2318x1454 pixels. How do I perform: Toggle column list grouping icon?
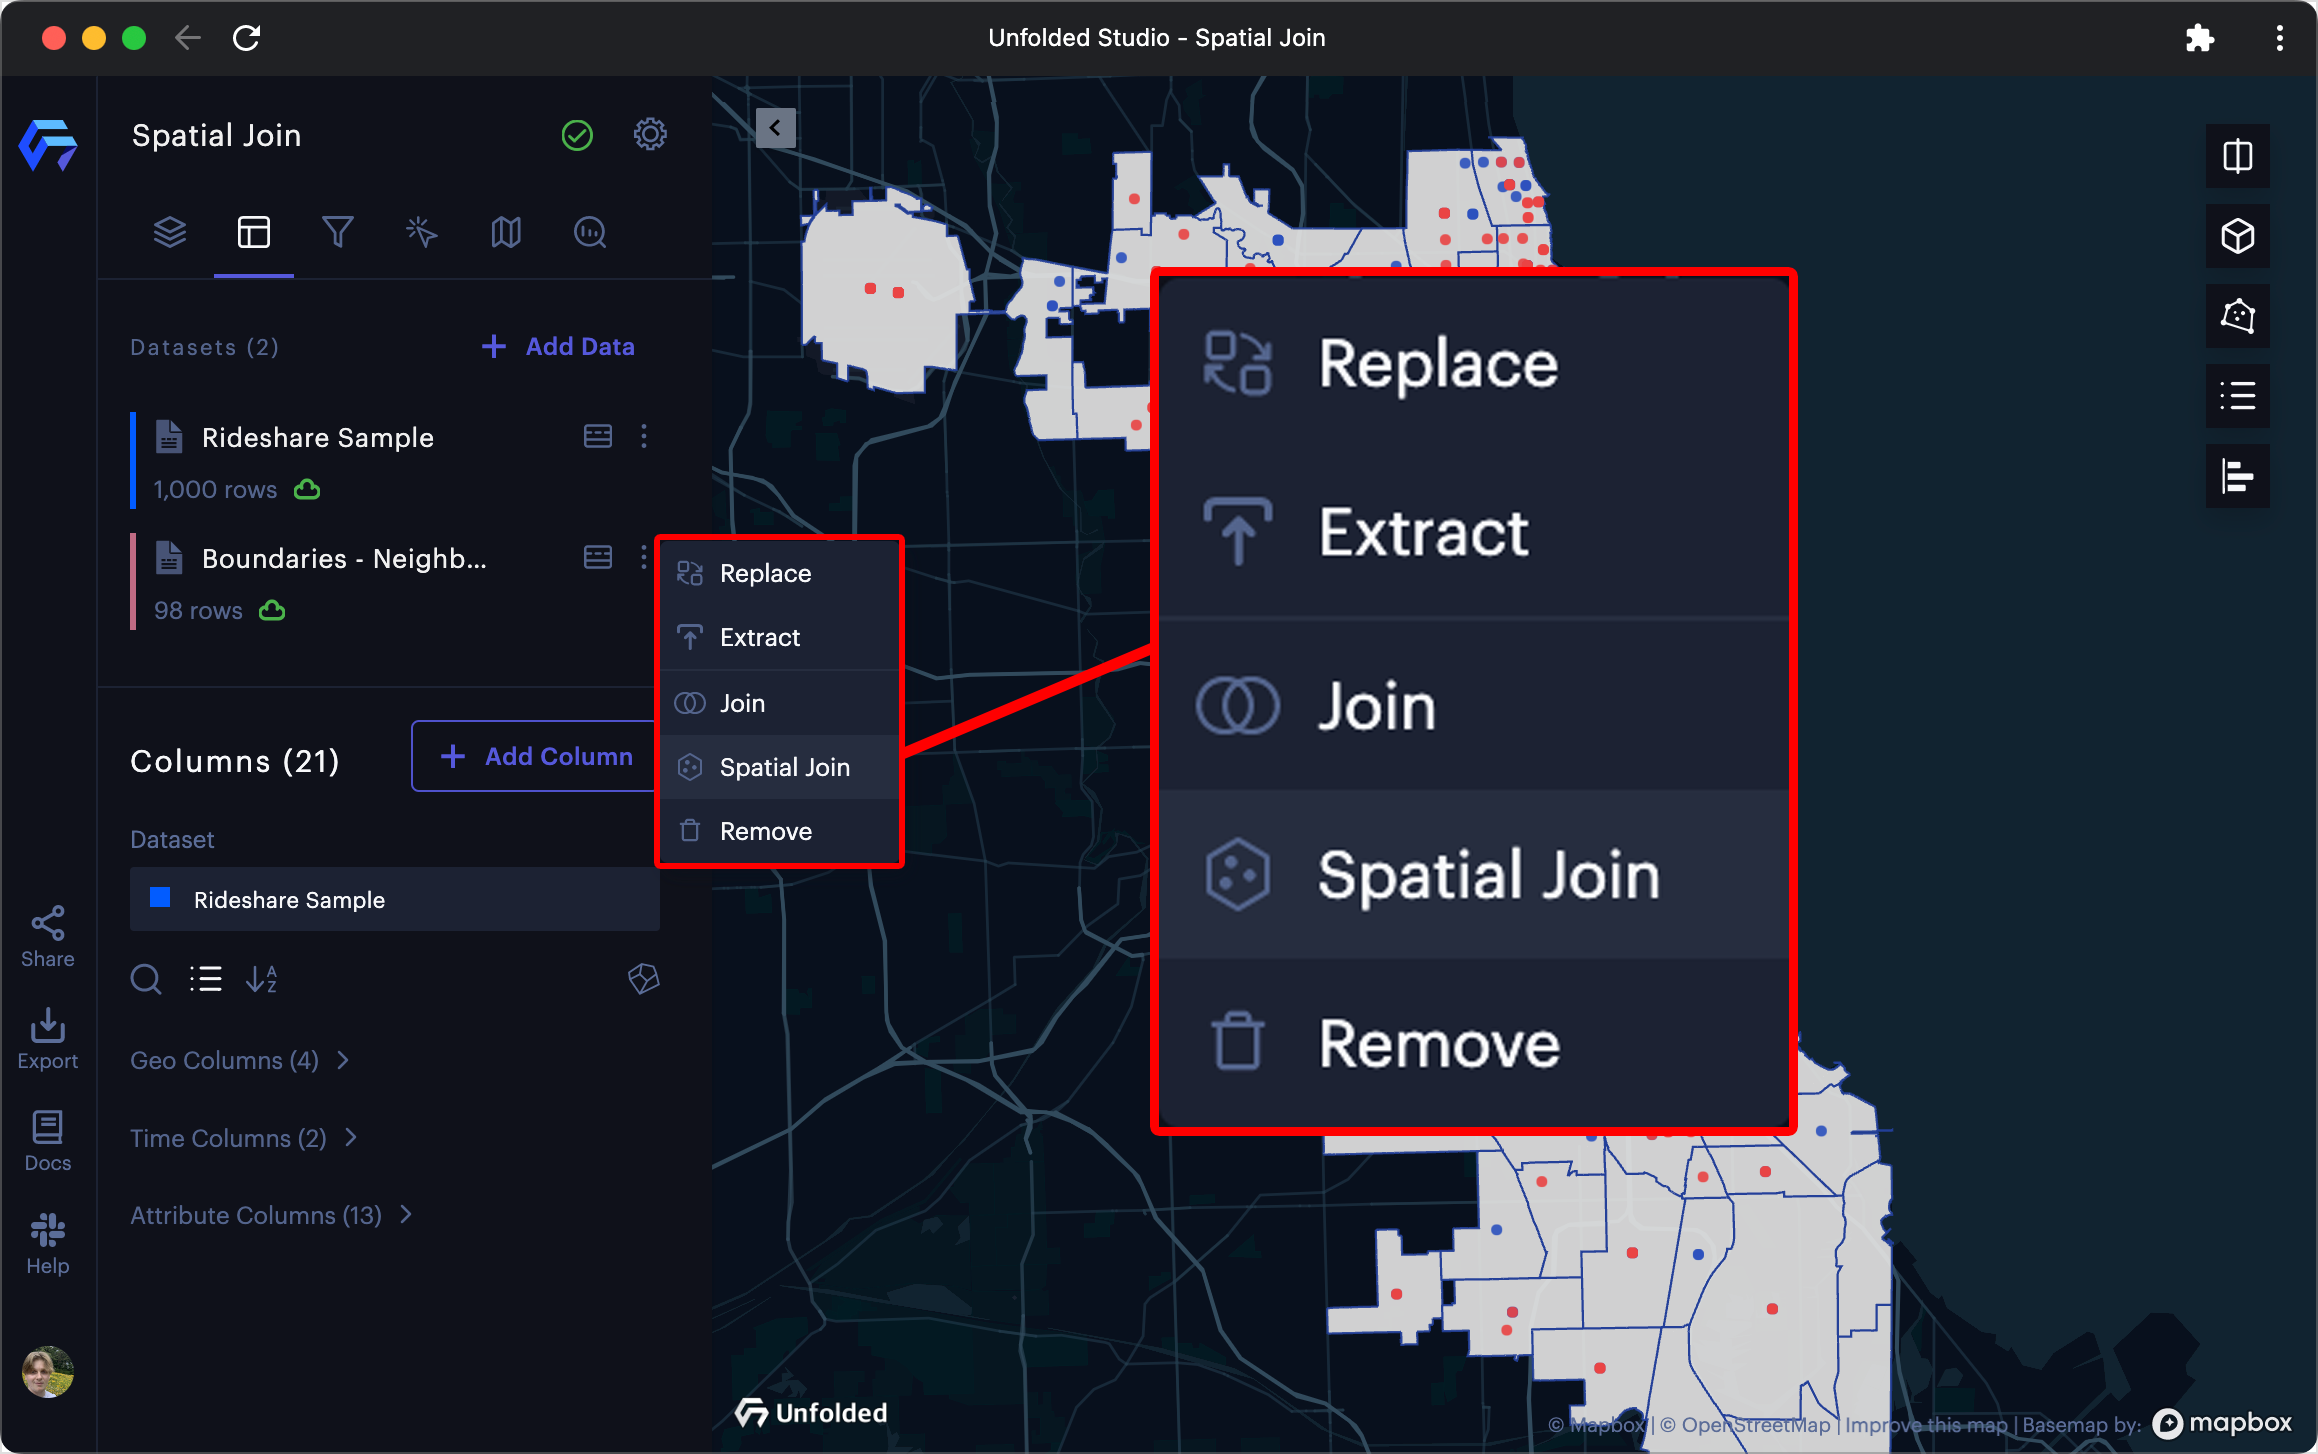tap(205, 978)
